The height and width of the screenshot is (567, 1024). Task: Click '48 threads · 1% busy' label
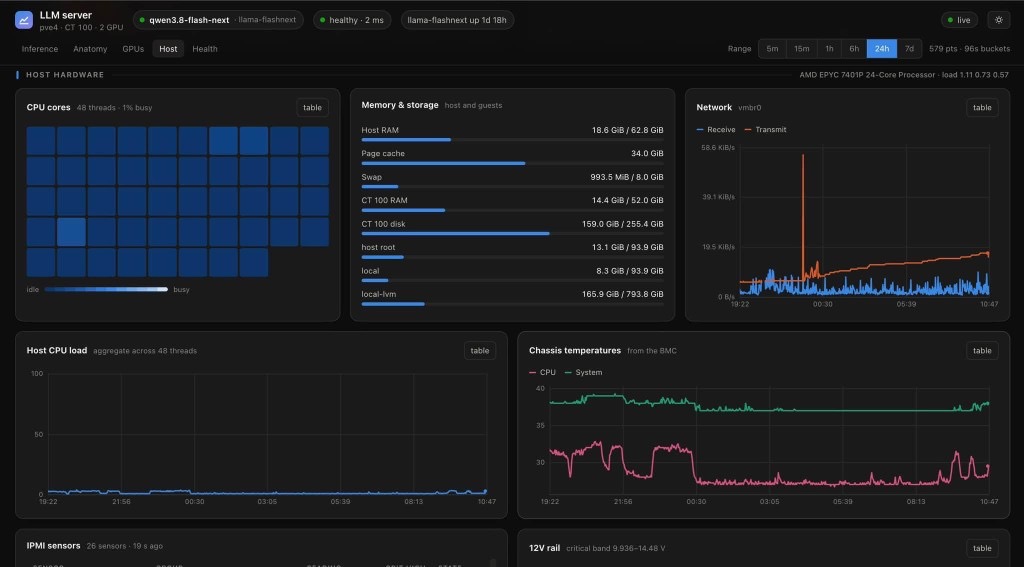114,108
